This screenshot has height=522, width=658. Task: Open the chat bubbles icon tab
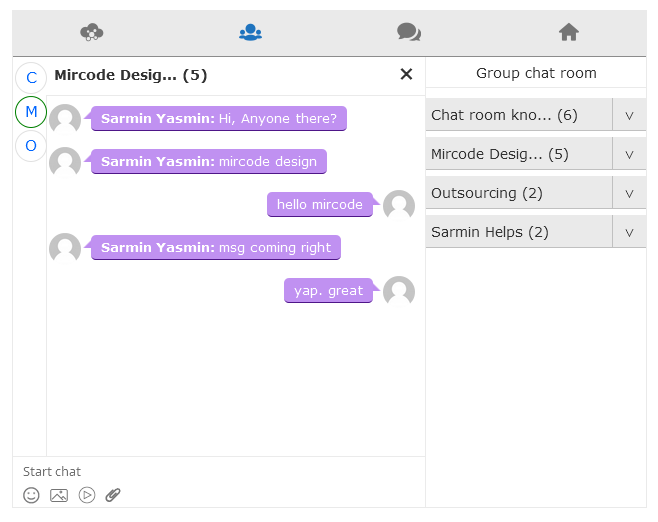coord(409,32)
